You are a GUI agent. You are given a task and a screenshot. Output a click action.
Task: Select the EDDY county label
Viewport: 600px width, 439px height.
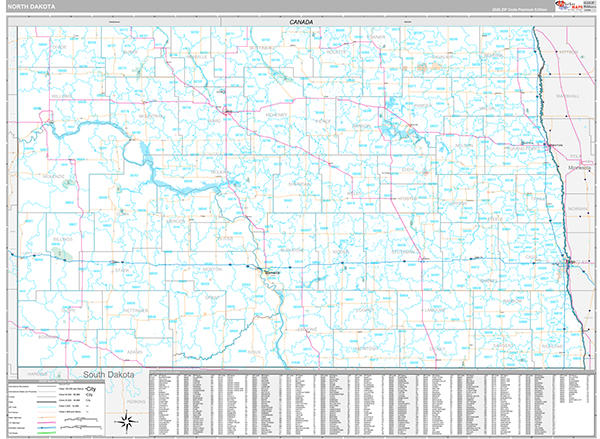408,169
